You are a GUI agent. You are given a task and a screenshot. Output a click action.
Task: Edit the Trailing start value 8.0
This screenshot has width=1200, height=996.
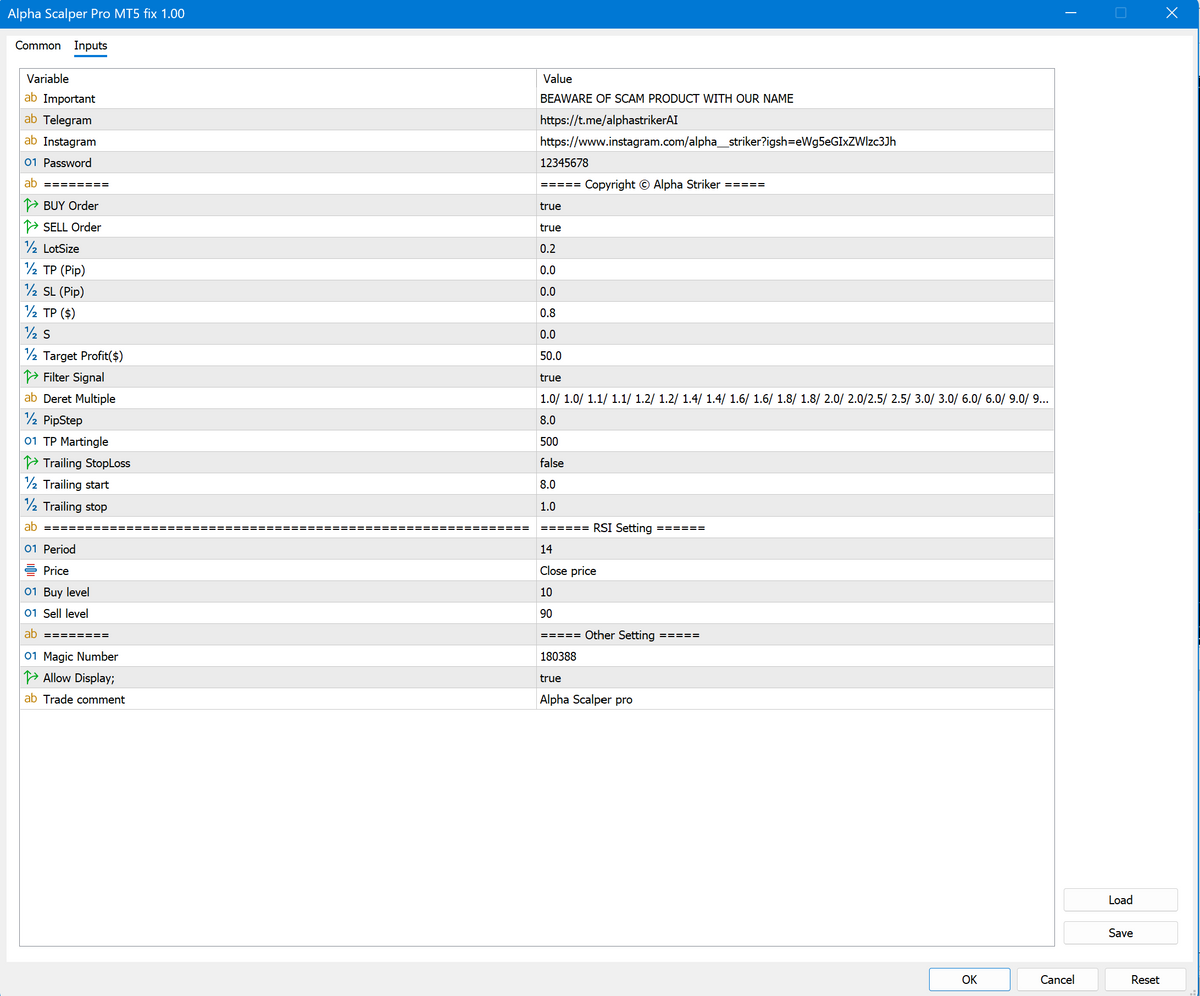point(795,485)
